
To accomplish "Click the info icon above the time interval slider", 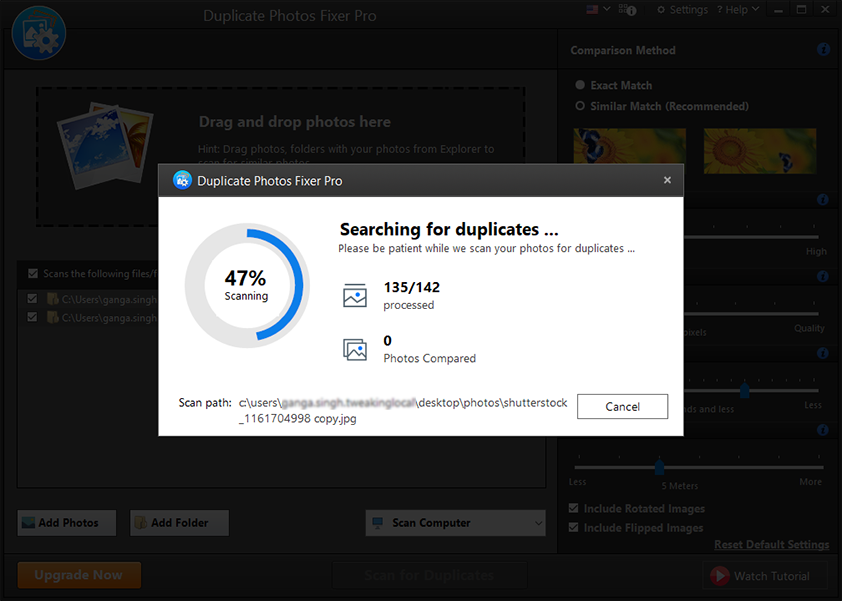I will (823, 353).
